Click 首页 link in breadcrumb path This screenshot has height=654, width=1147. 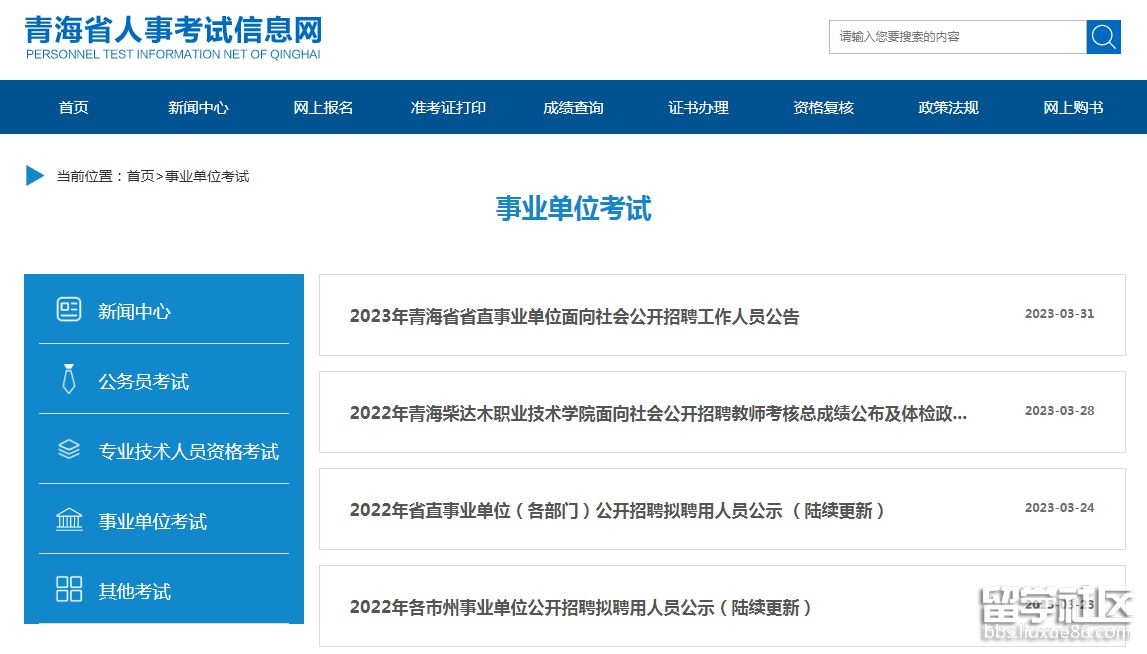click(x=140, y=177)
